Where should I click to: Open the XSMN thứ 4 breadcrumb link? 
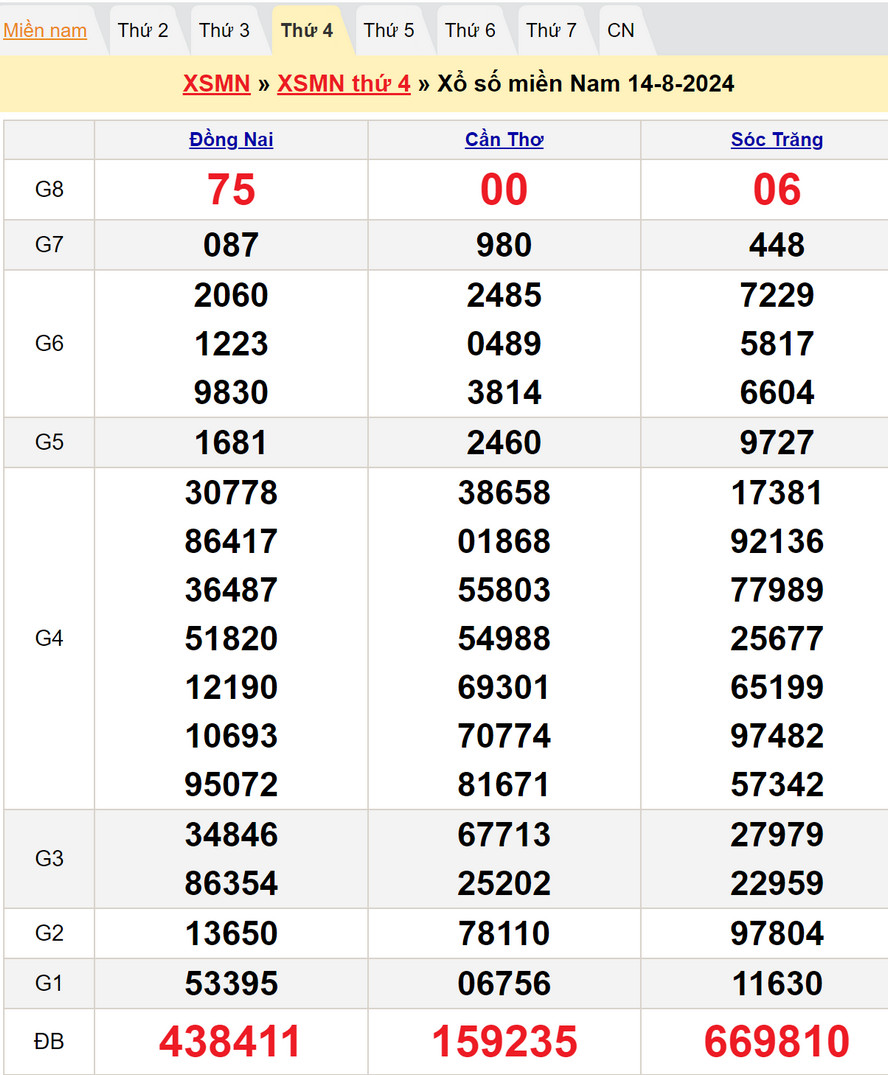(344, 83)
